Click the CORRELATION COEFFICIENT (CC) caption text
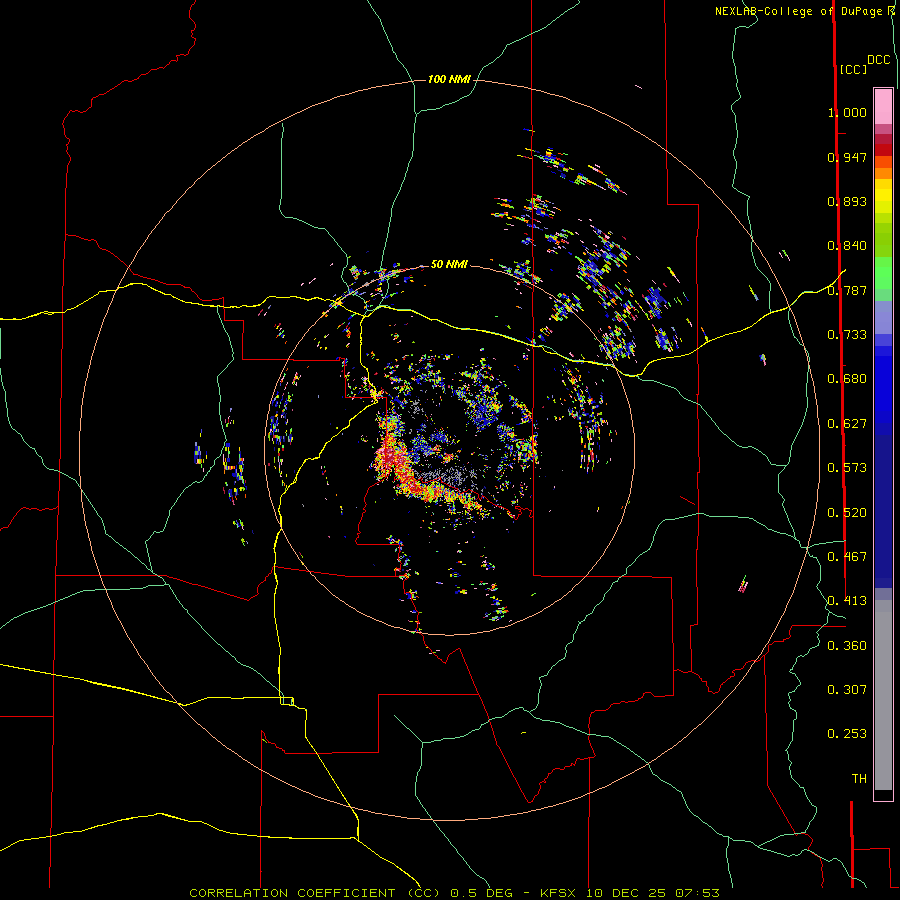This screenshot has width=900, height=900. pos(315,893)
